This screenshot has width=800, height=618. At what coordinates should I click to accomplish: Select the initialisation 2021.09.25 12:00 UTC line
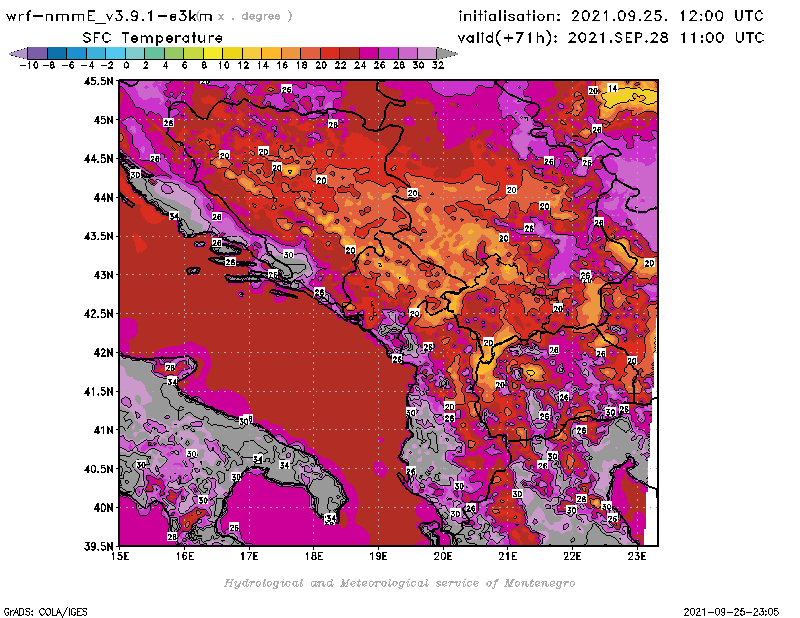(x=611, y=16)
